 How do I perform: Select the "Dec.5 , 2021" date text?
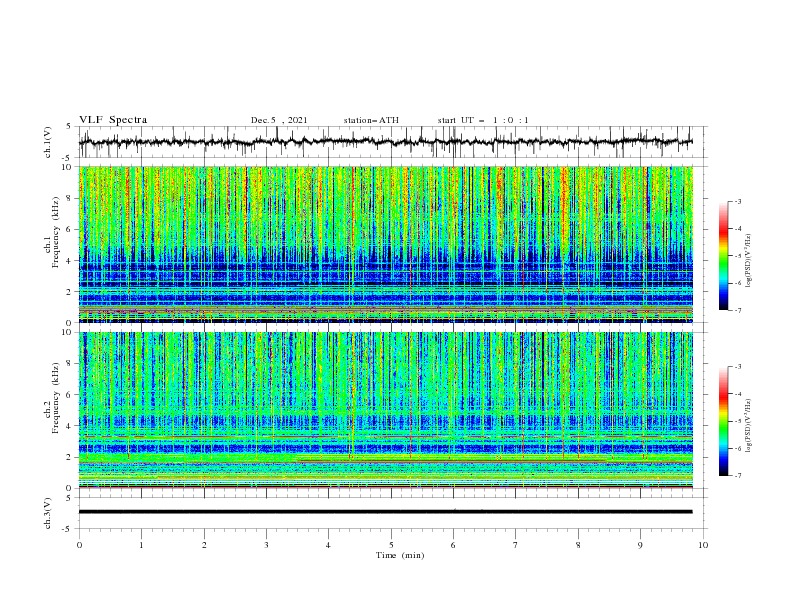pyautogui.click(x=279, y=120)
